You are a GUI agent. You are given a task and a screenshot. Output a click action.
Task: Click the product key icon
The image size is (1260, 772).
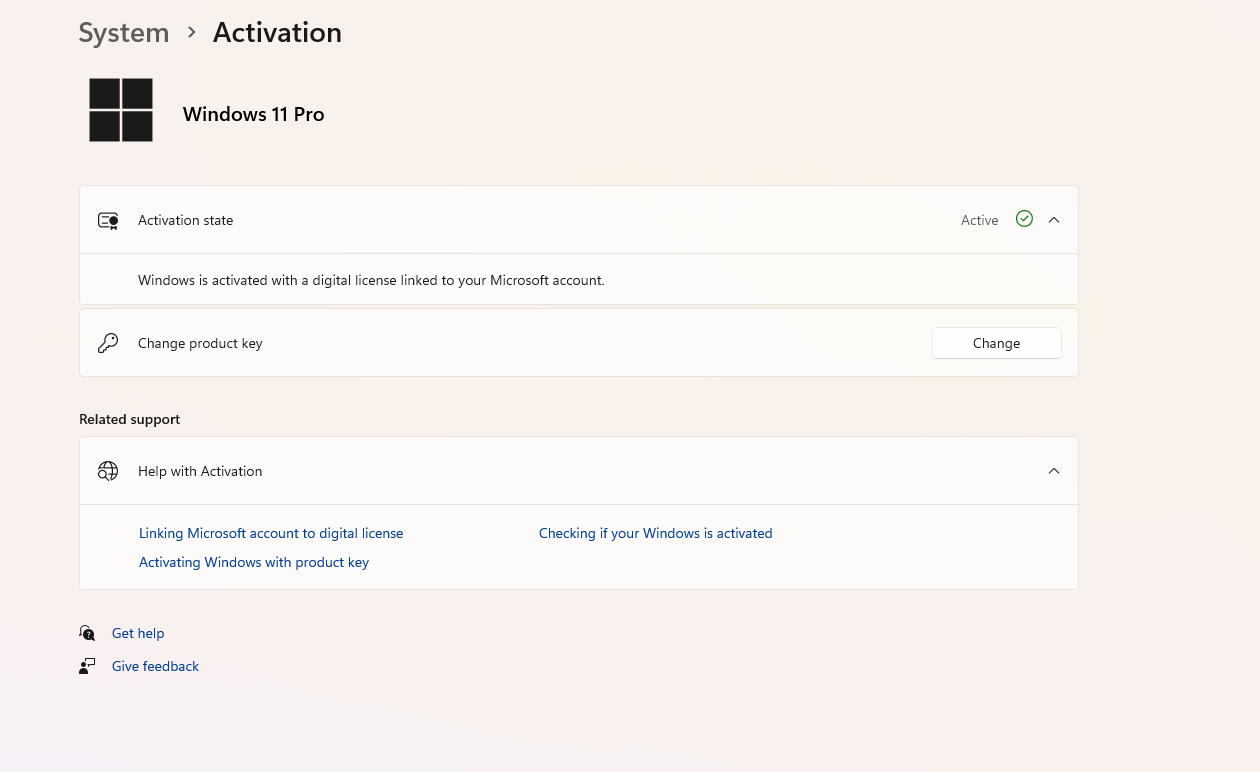click(x=108, y=343)
